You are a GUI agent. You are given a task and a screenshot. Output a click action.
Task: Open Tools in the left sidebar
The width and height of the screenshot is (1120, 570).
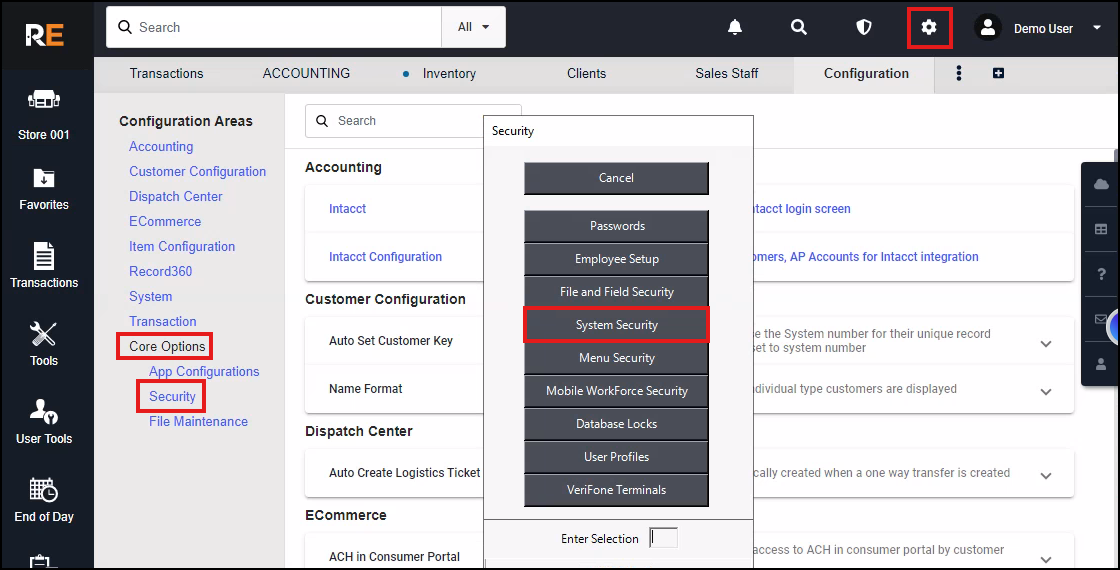coord(44,344)
